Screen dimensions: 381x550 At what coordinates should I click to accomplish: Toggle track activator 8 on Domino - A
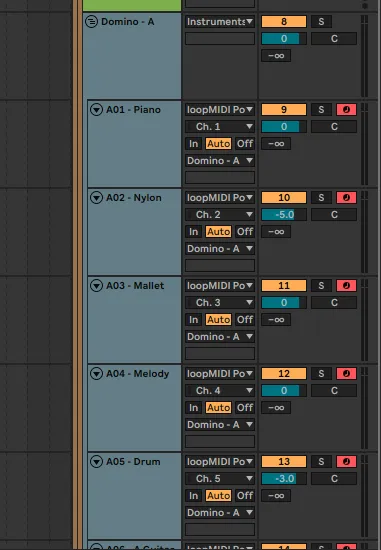[284, 22]
